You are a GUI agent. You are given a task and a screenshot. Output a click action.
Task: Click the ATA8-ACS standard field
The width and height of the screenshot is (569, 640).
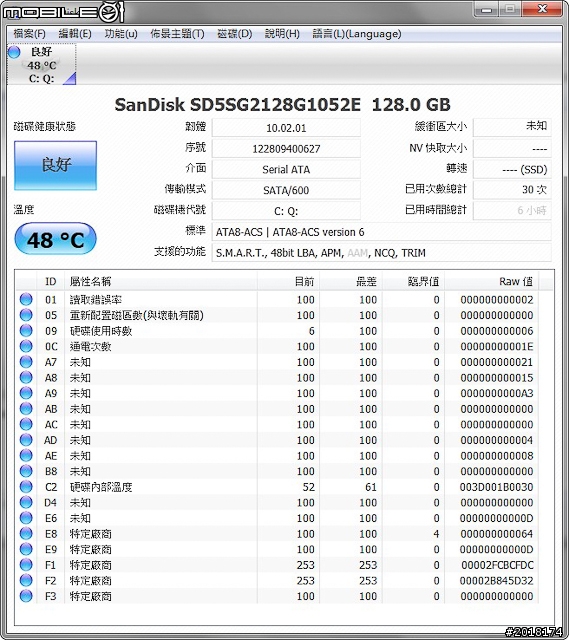[x=382, y=232]
